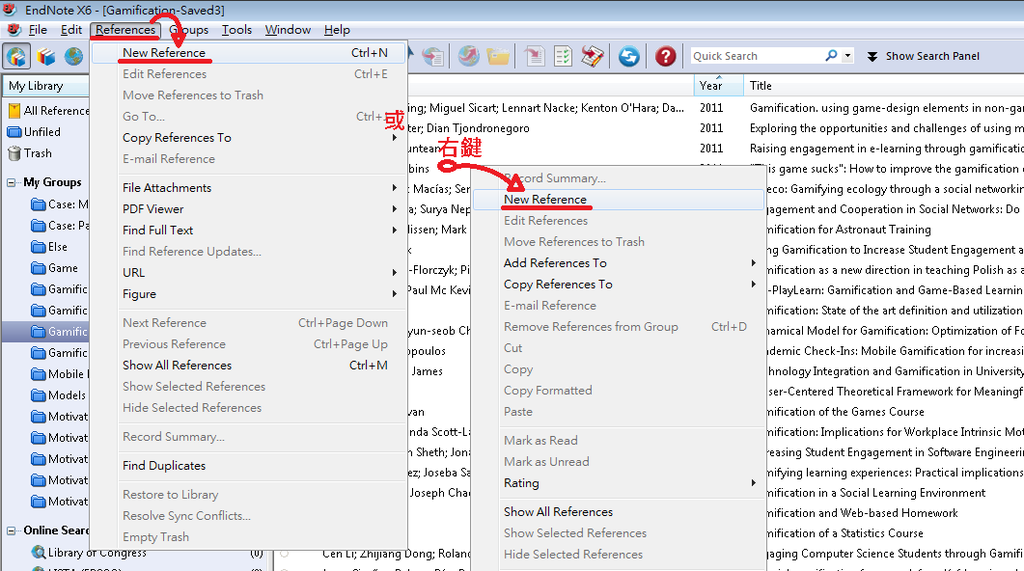Screen dimensions: 1024x571
Task: Select reference 'Gamification. using game-design elements'
Action: (886, 108)
